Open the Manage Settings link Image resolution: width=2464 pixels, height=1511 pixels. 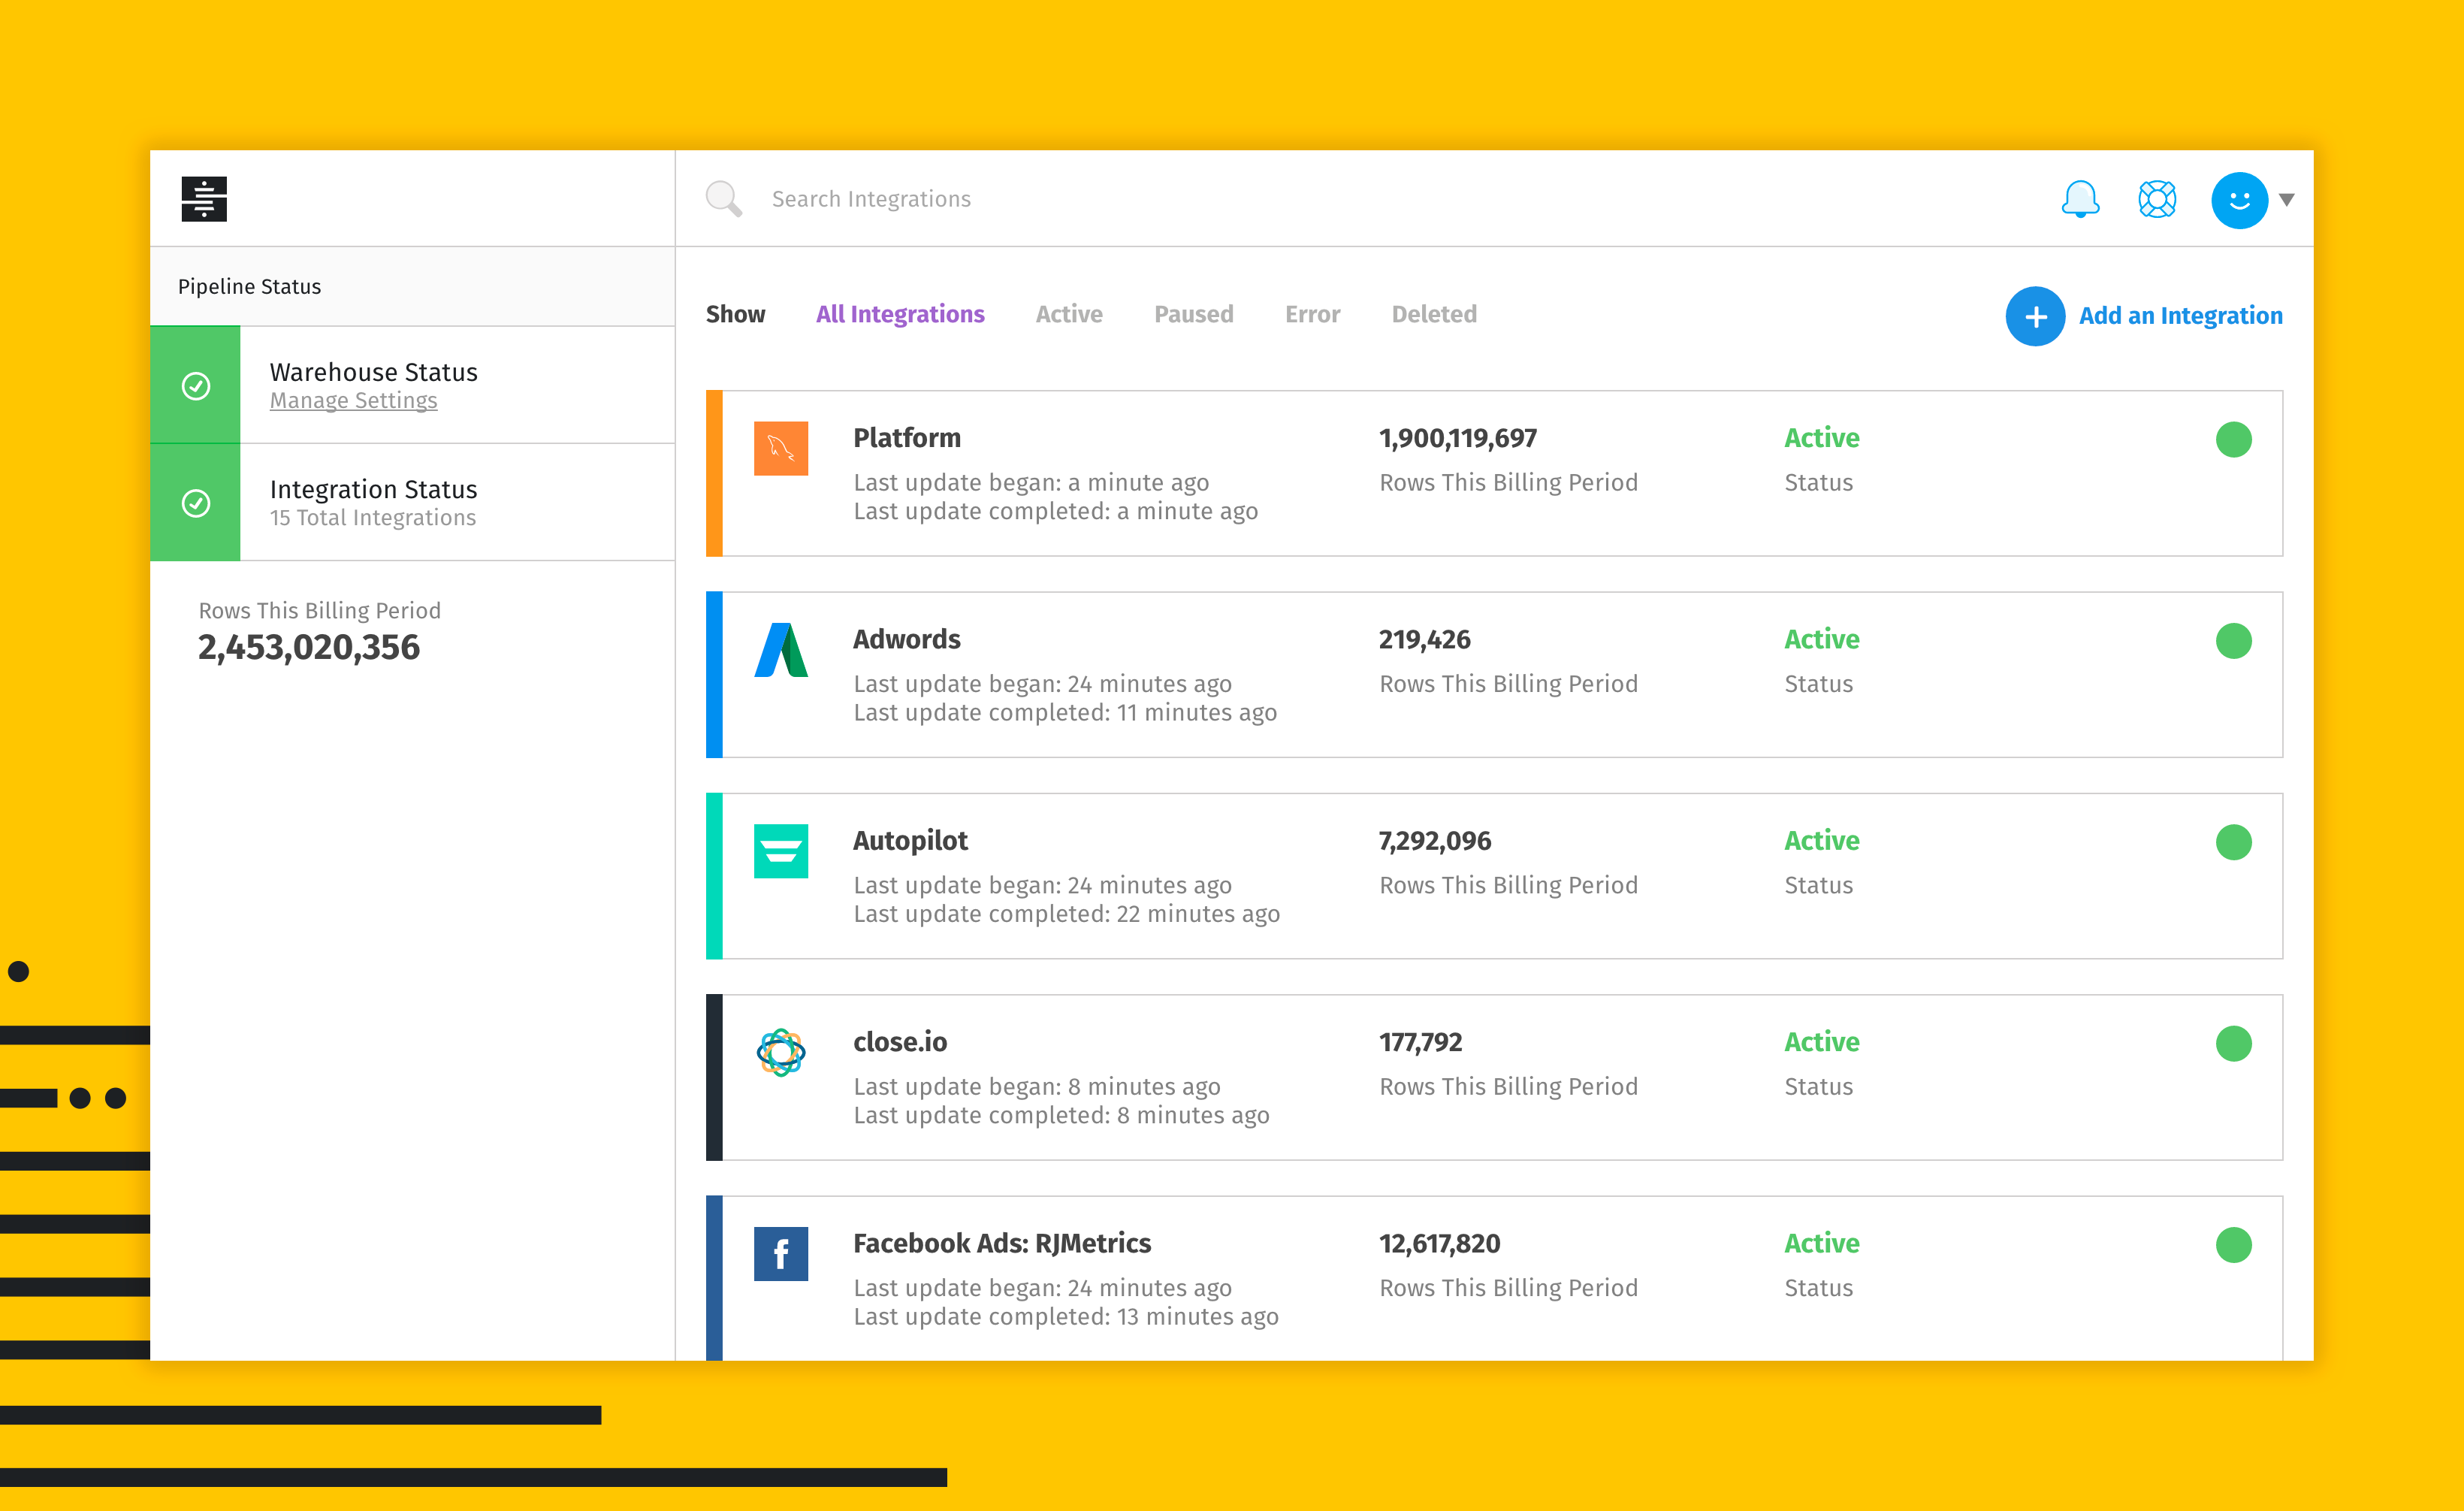pos(353,401)
